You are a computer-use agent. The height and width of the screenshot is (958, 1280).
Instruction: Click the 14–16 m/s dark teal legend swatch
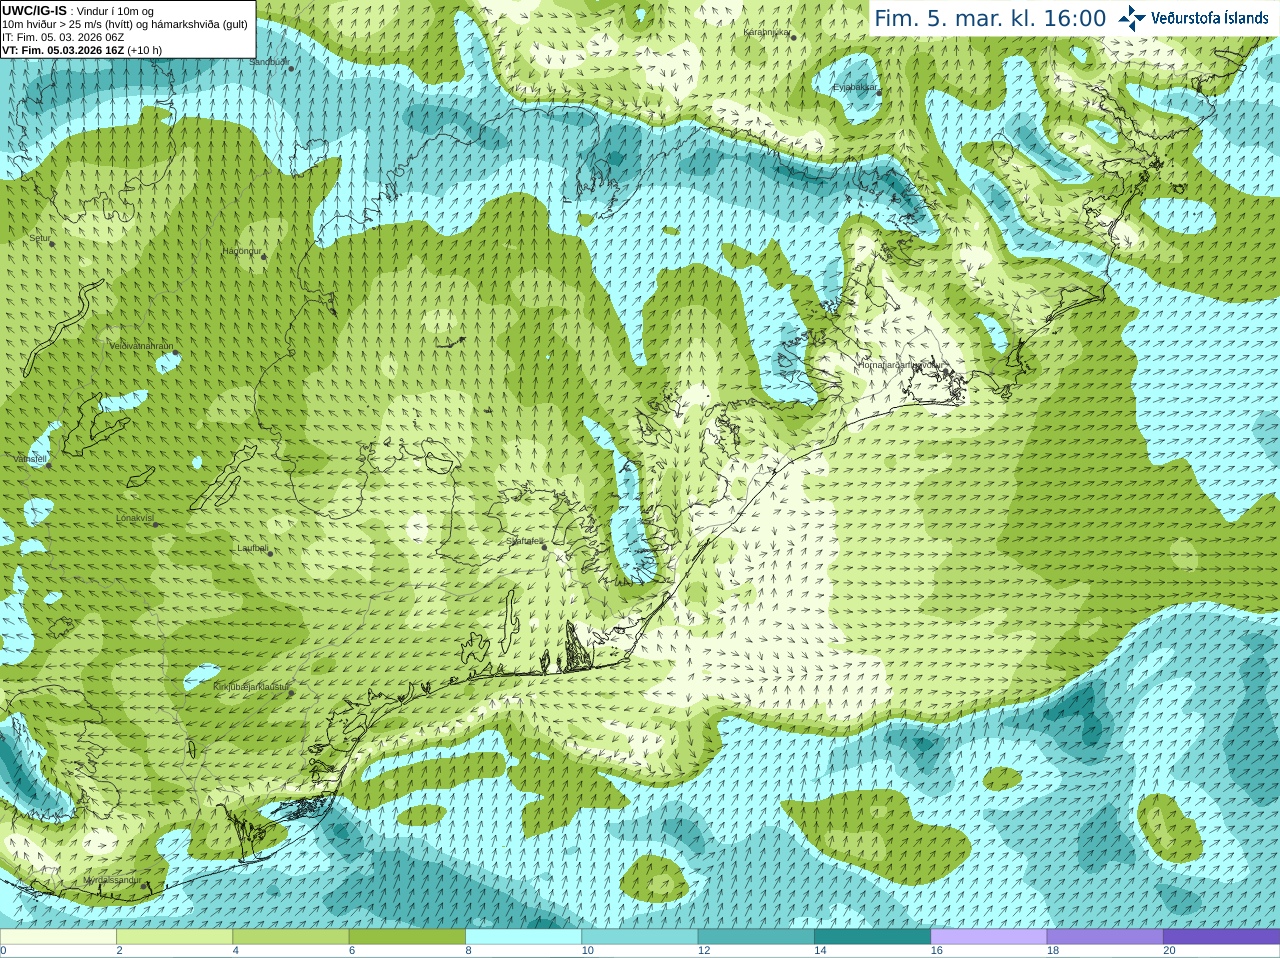click(872, 937)
